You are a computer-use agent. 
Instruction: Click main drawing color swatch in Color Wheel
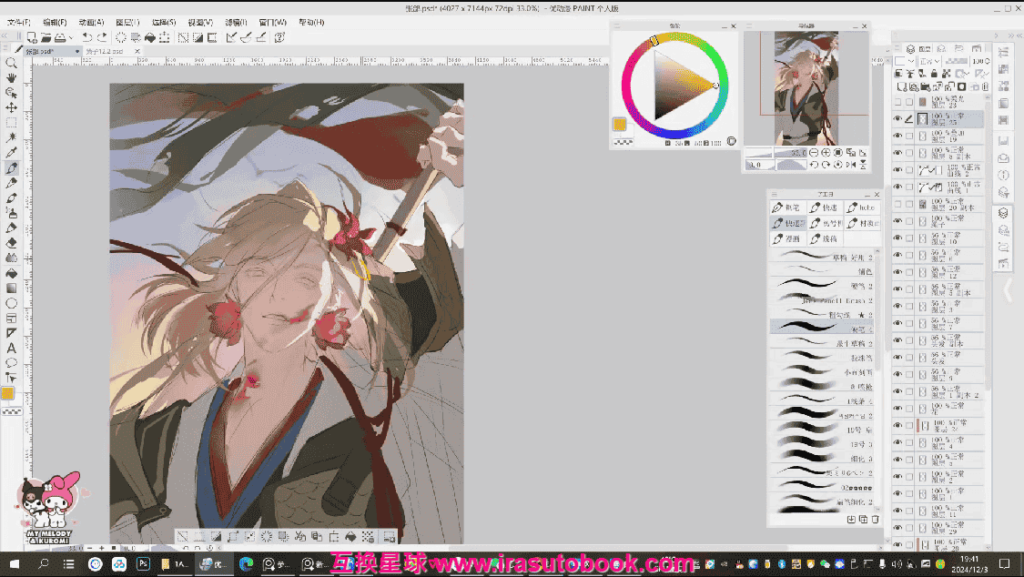pyautogui.click(x=619, y=124)
